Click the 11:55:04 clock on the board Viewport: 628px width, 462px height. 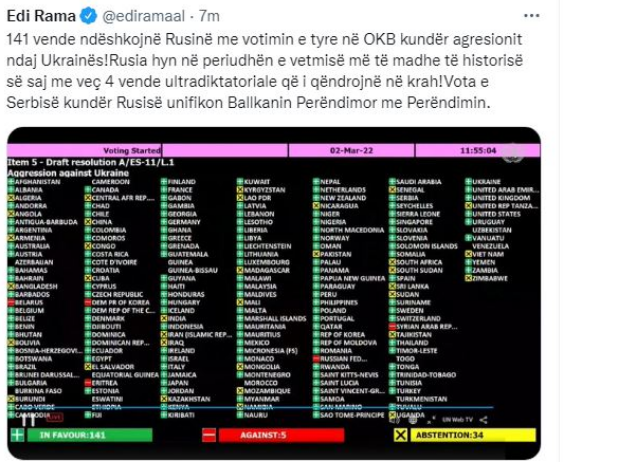[472, 149]
